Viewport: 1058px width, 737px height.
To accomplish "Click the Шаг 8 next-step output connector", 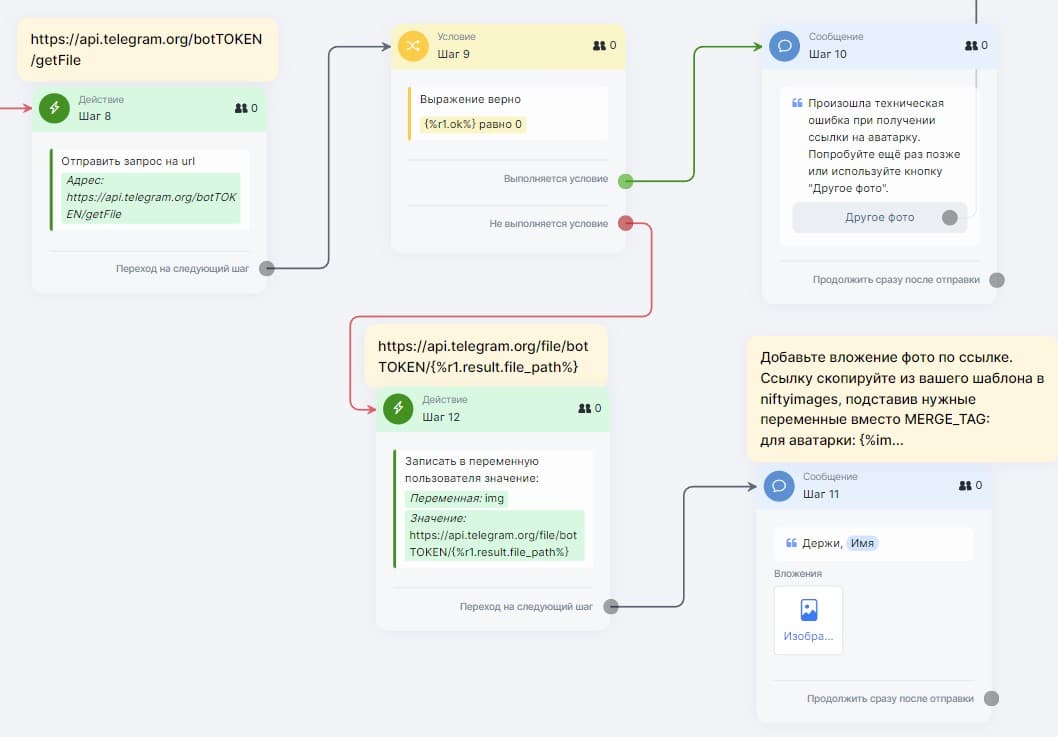I will 266,268.
